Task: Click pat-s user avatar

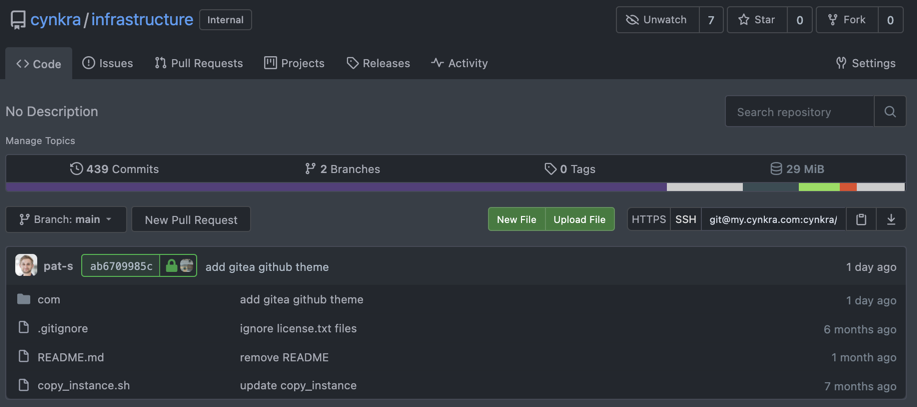Action: [27, 266]
